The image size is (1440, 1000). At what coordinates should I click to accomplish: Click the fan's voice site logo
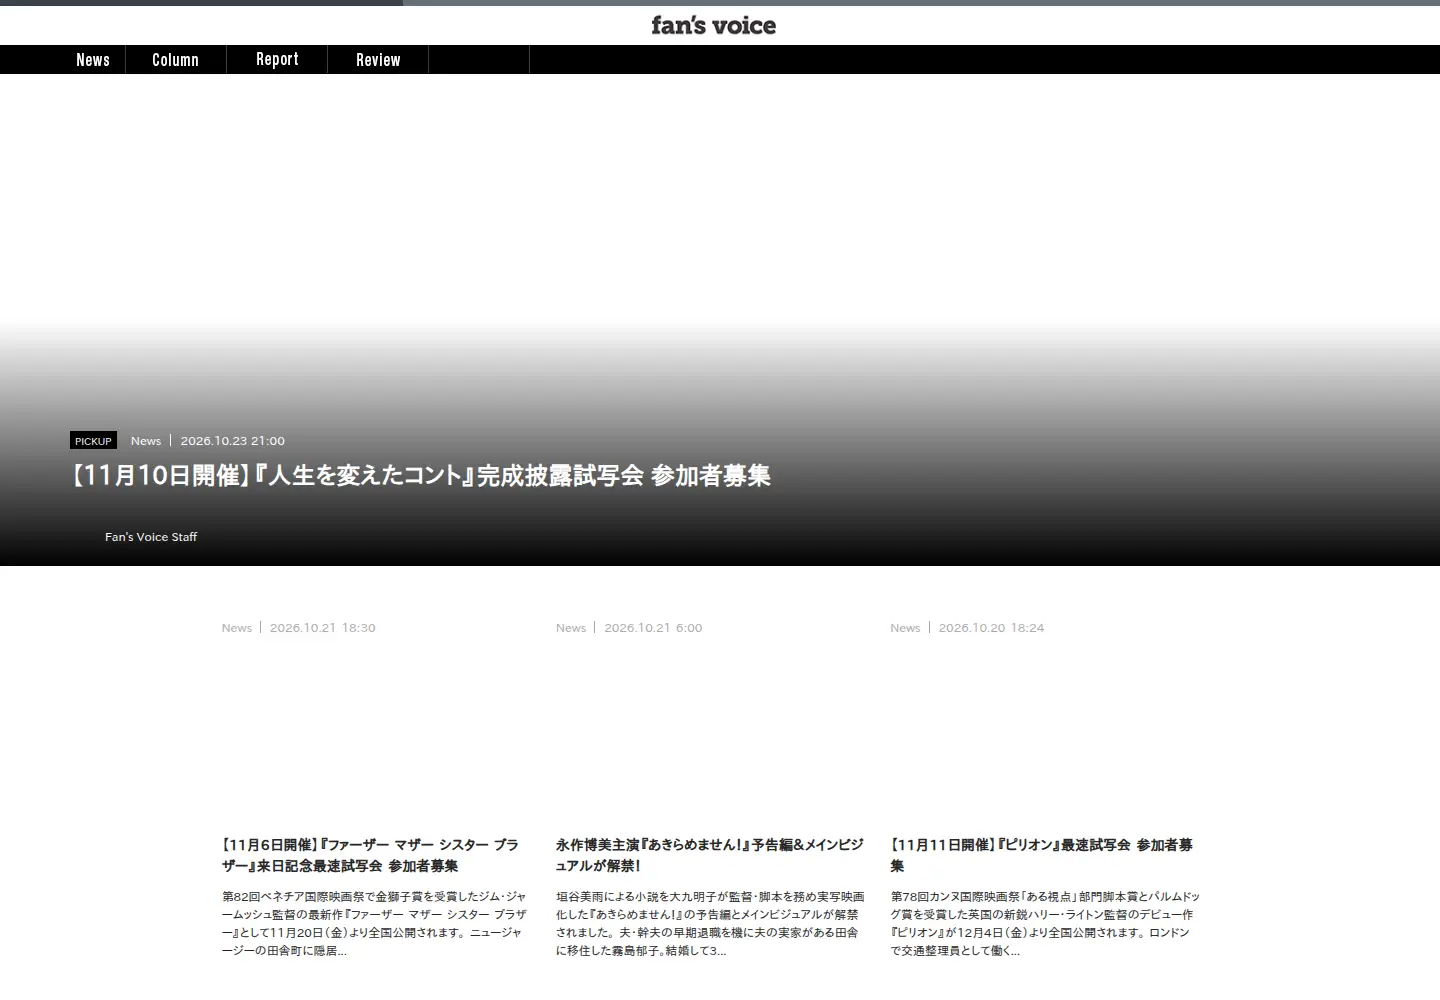pos(713,25)
